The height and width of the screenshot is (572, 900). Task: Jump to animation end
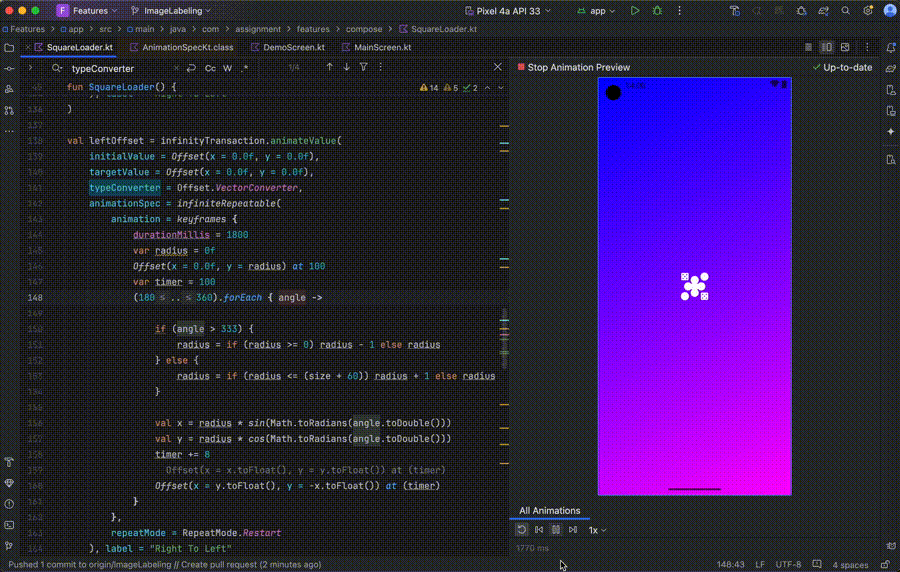pos(573,530)
